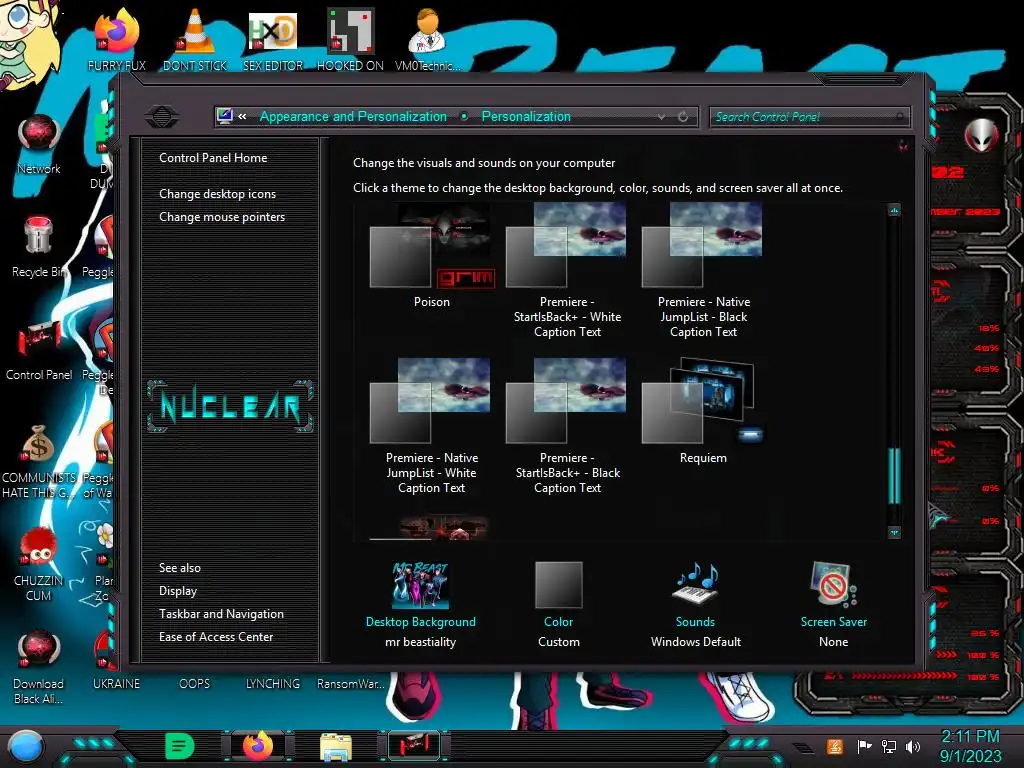
Task: Open the VMOTechnic desktop shortcut
Action: tap(428, 40)
